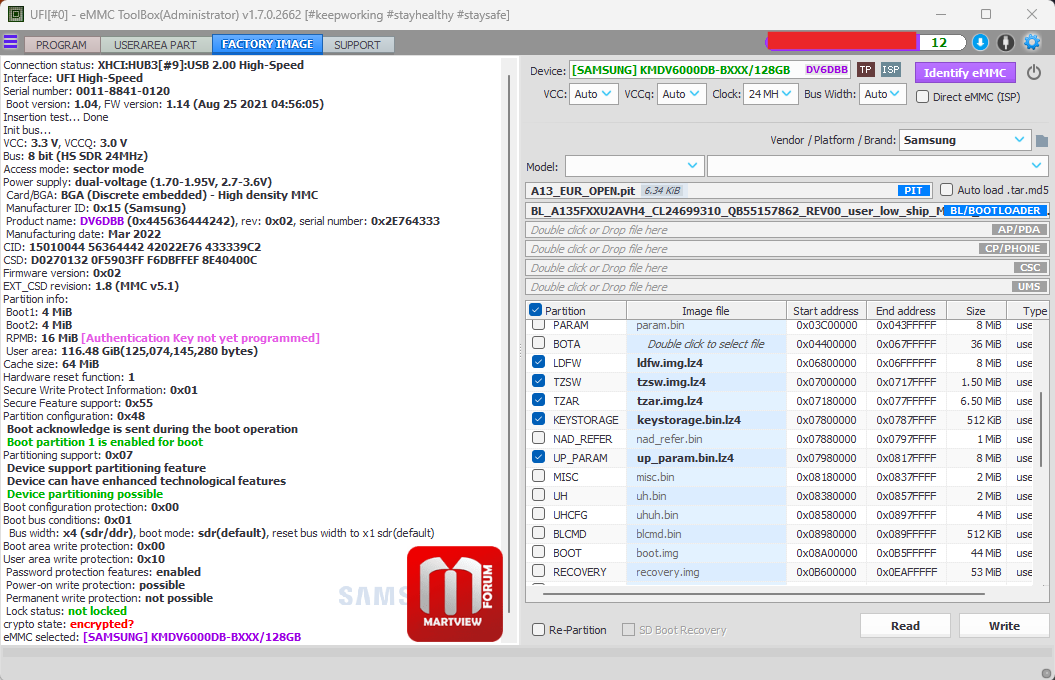Viewport: 1055px width, 680px height.
Task: Click the PIT file tag
Action: pos(913,190)
